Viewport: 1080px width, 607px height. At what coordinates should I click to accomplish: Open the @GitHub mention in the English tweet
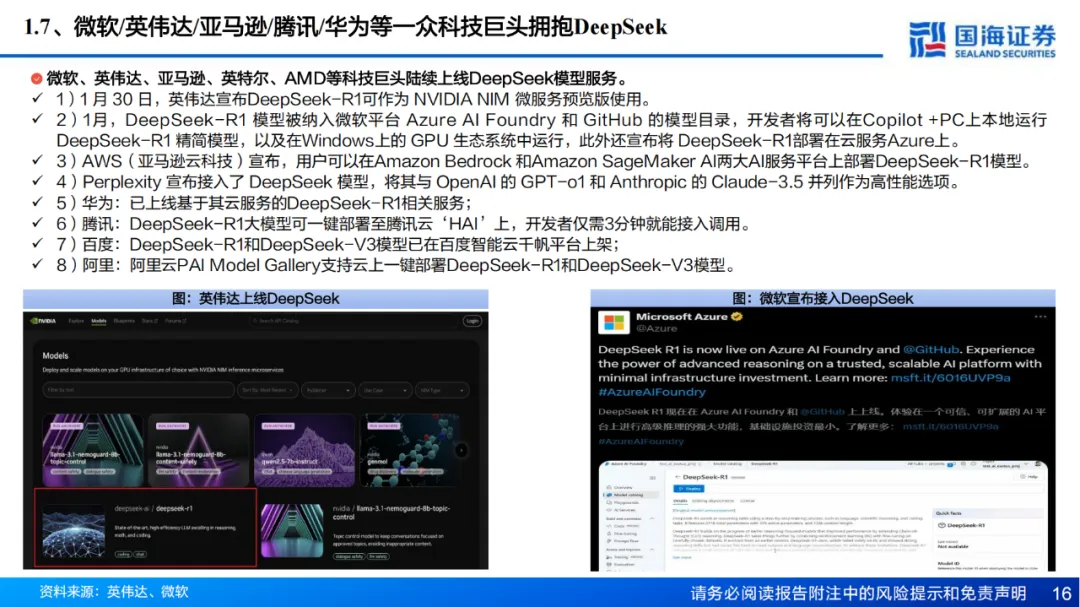(931, 349)
